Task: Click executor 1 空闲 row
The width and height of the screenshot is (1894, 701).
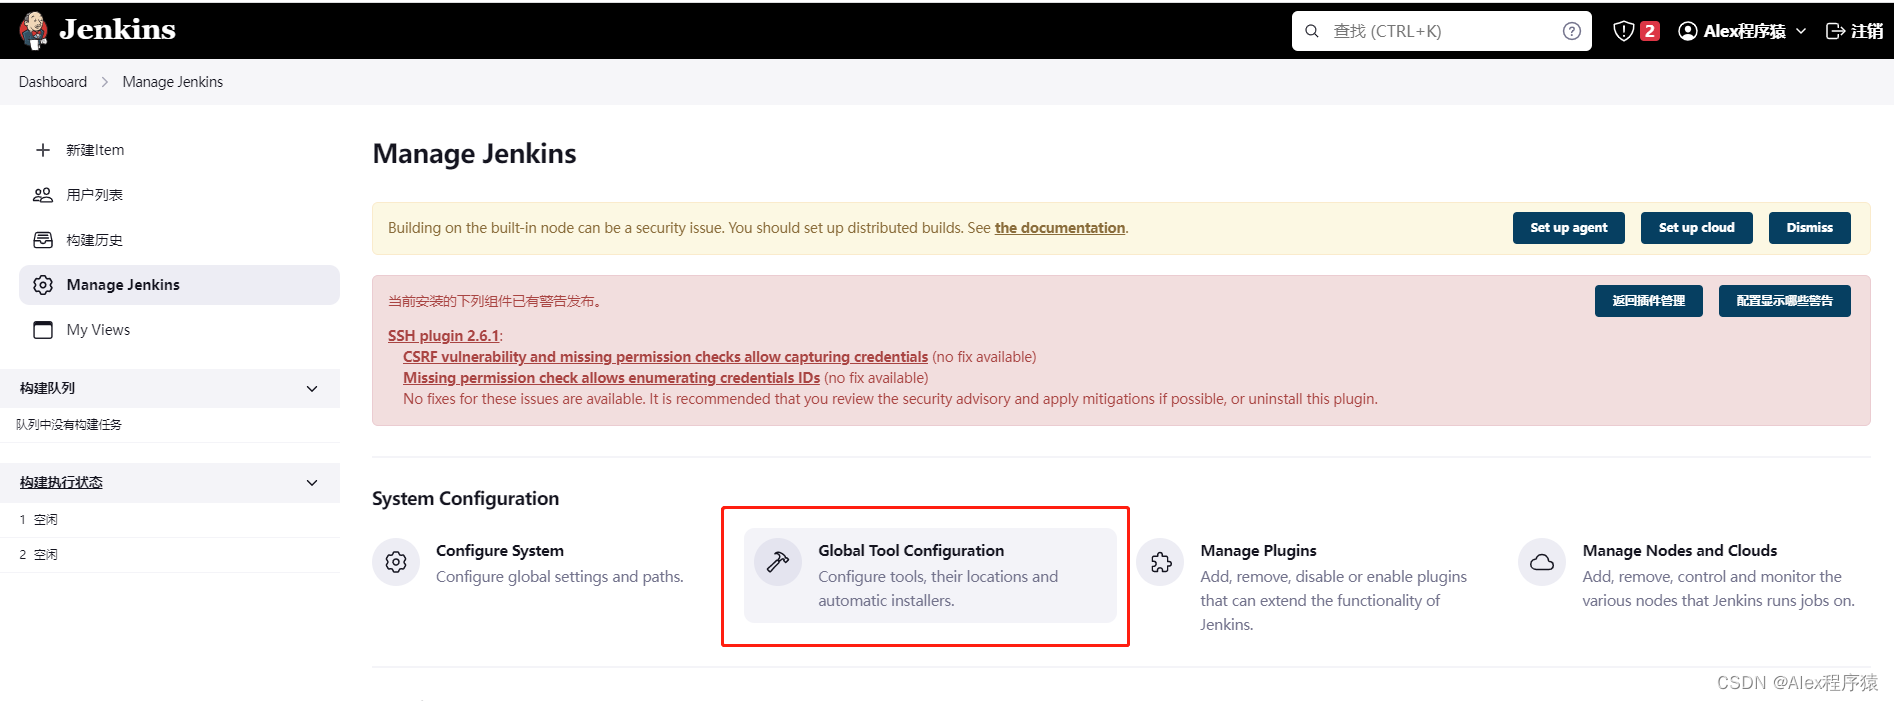Action: coord(170,520)
